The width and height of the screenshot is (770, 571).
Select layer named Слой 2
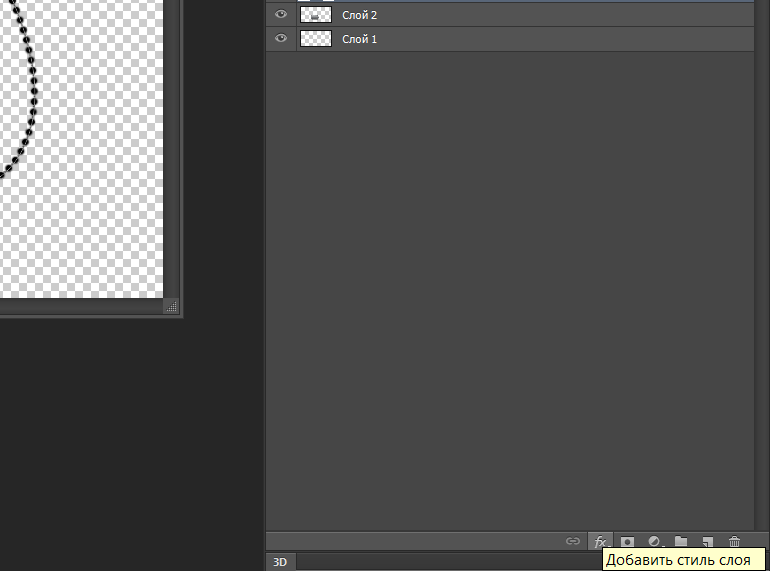point(360,15)
